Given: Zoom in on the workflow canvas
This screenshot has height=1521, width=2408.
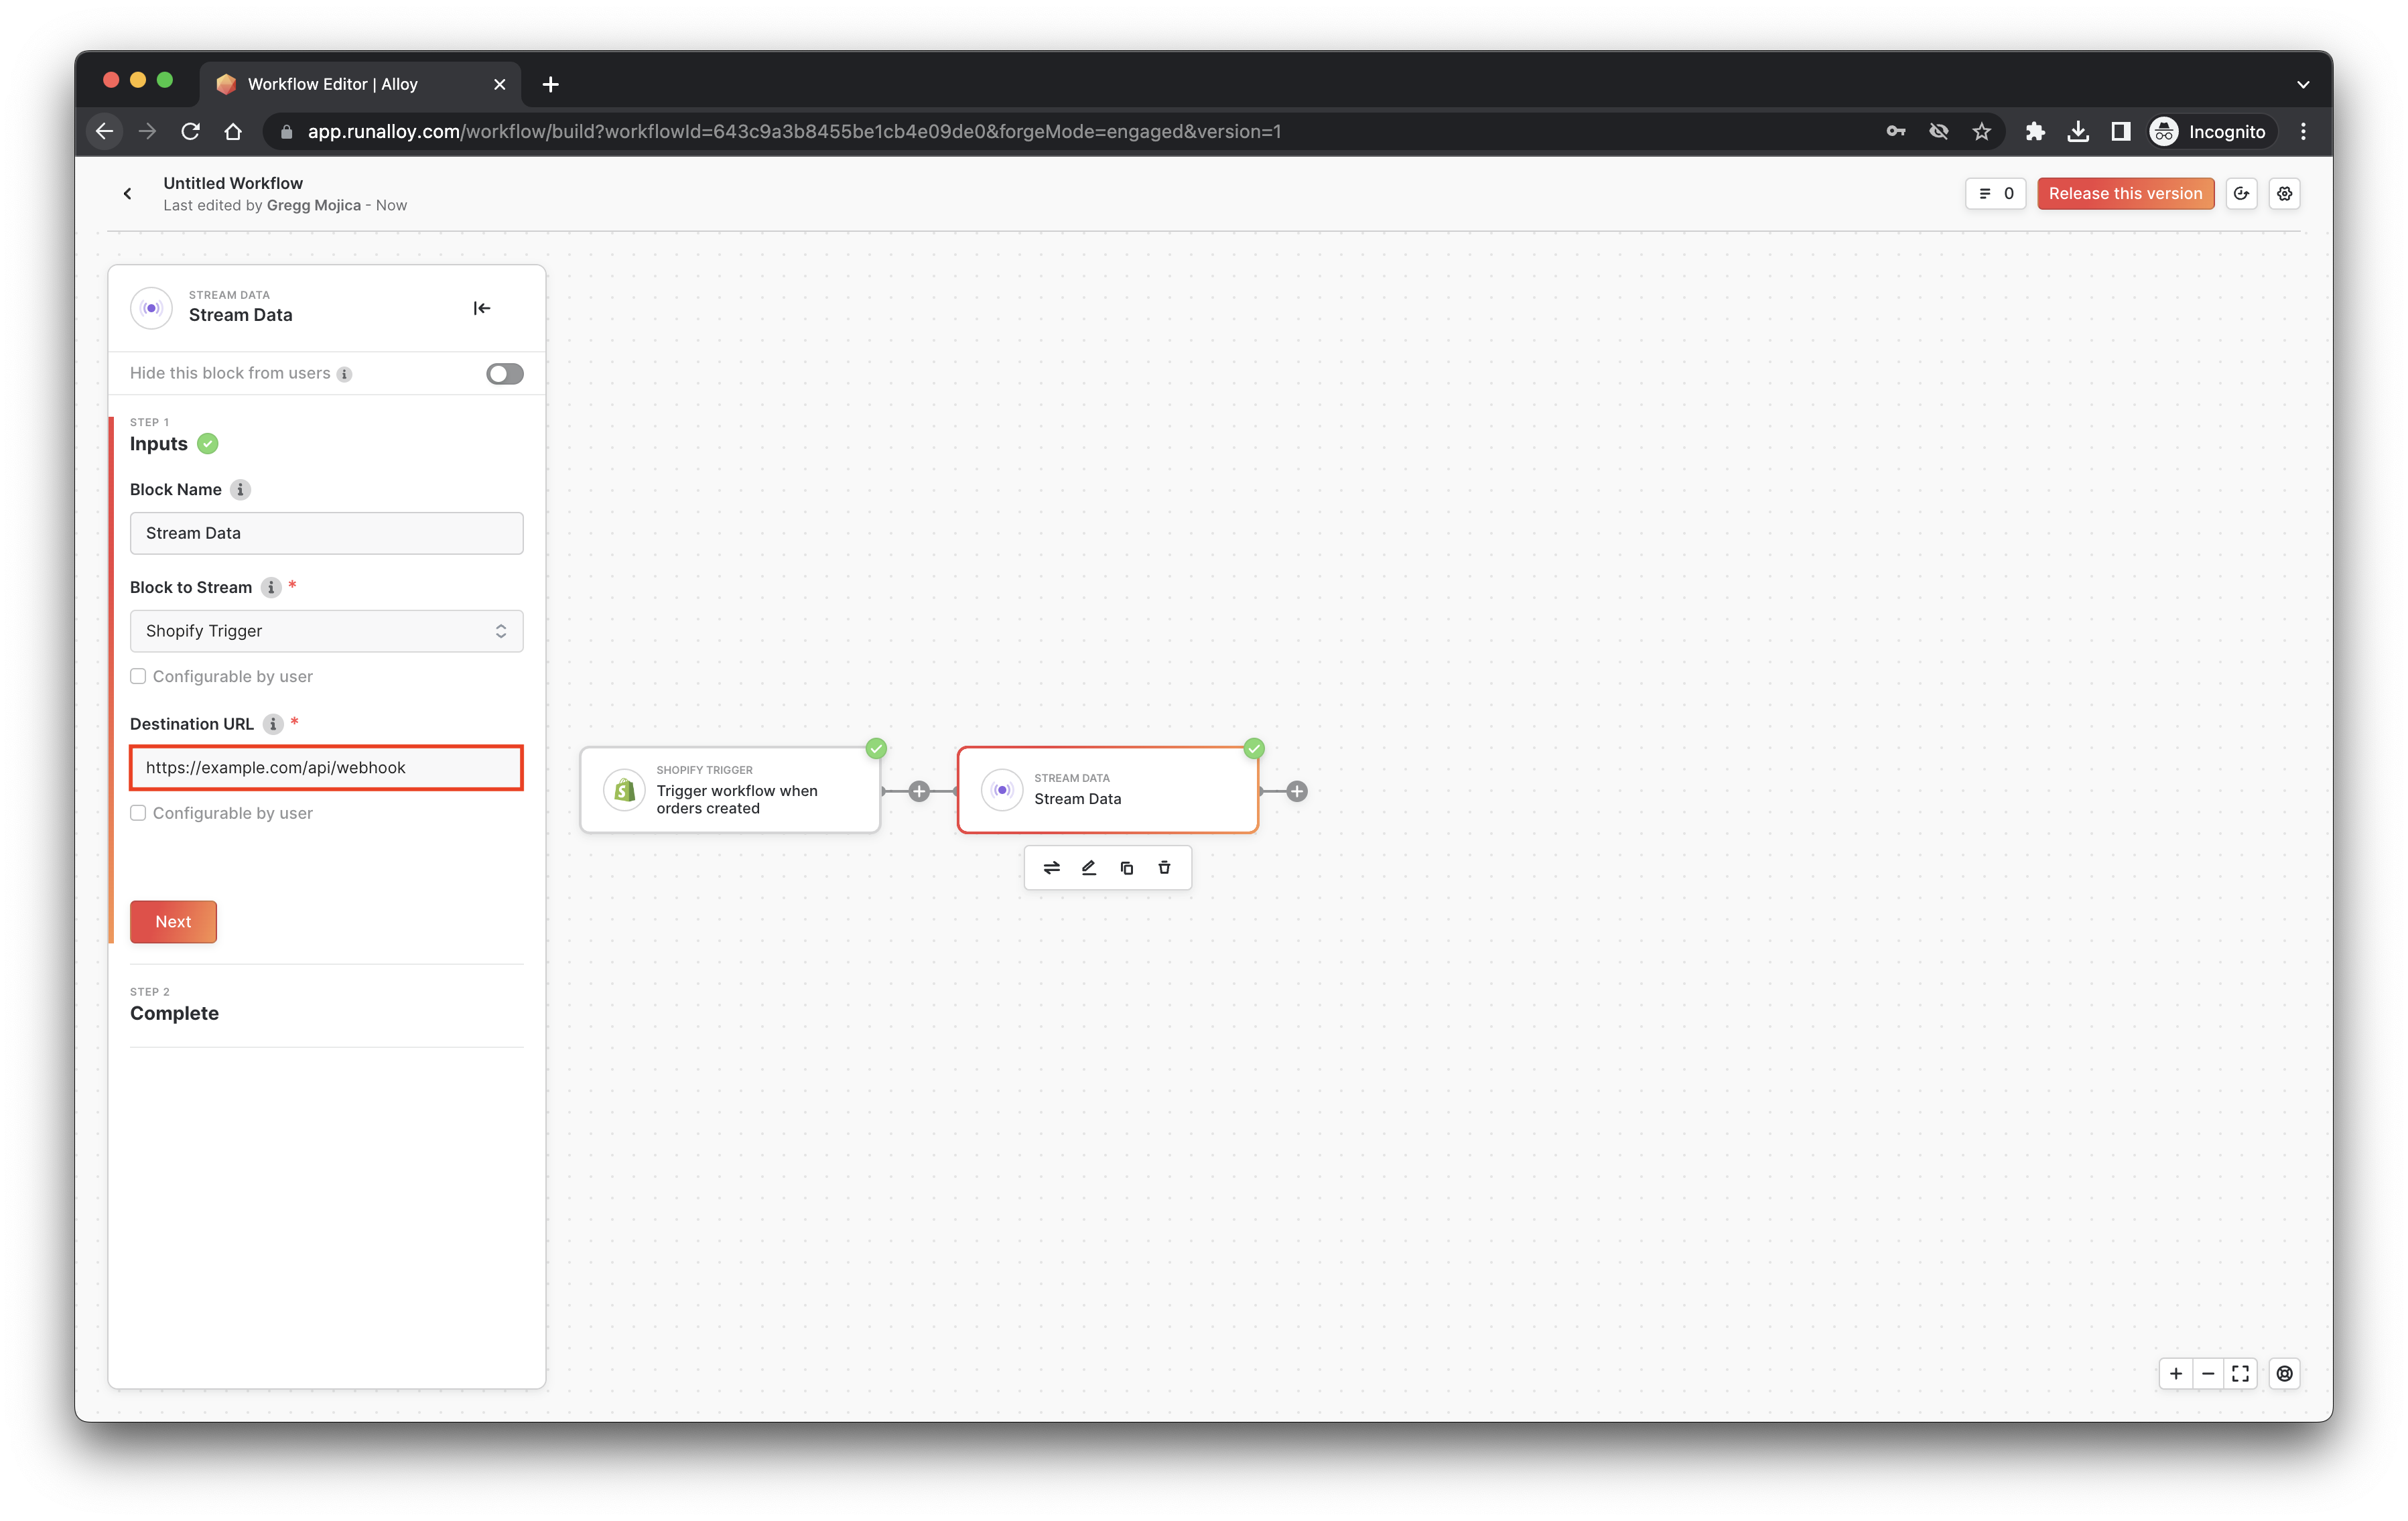Looking at the screenshot, I should pos(2176,1373).
